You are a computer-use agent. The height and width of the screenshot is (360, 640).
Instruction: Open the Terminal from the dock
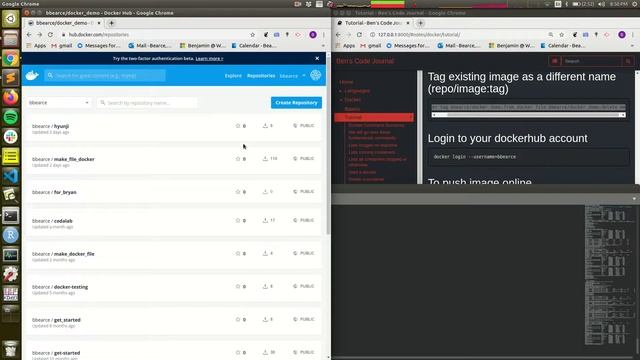pyautogui.click(x=11, y=216)
